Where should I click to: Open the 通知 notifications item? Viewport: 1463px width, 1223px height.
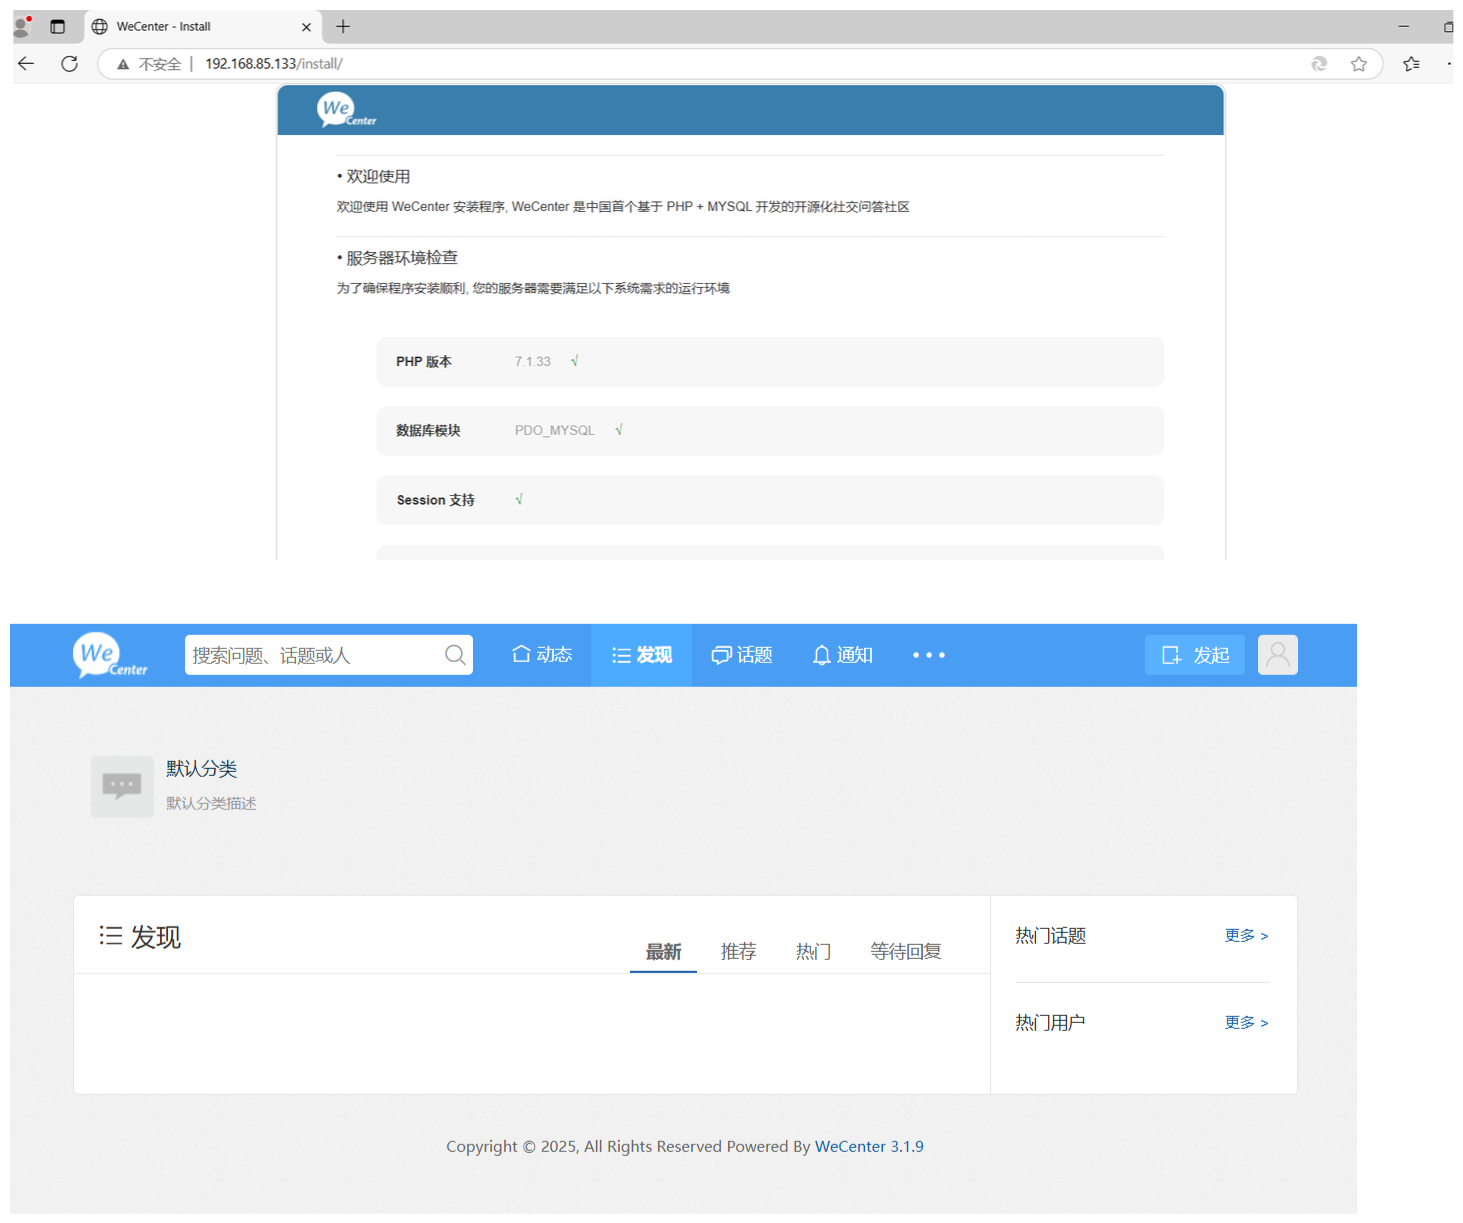[842, 655]
